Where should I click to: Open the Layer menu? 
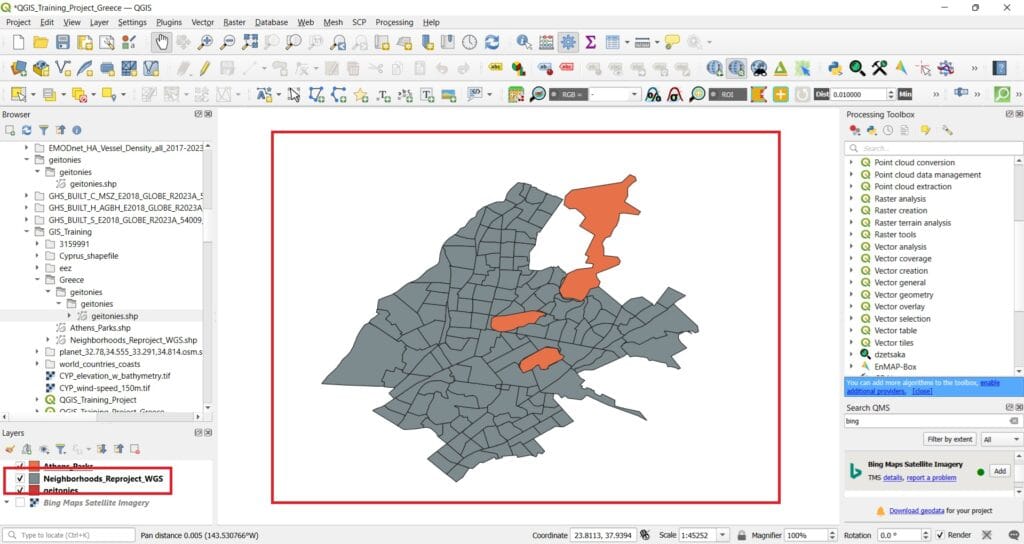click(x=99, y=22)
